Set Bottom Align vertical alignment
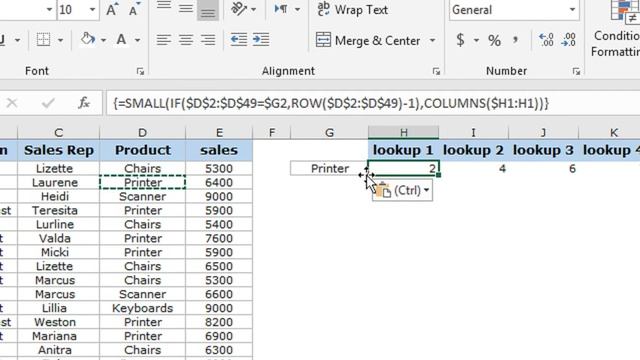The height and width of the screenshot is (360, 640). click(x=208, y=10)
